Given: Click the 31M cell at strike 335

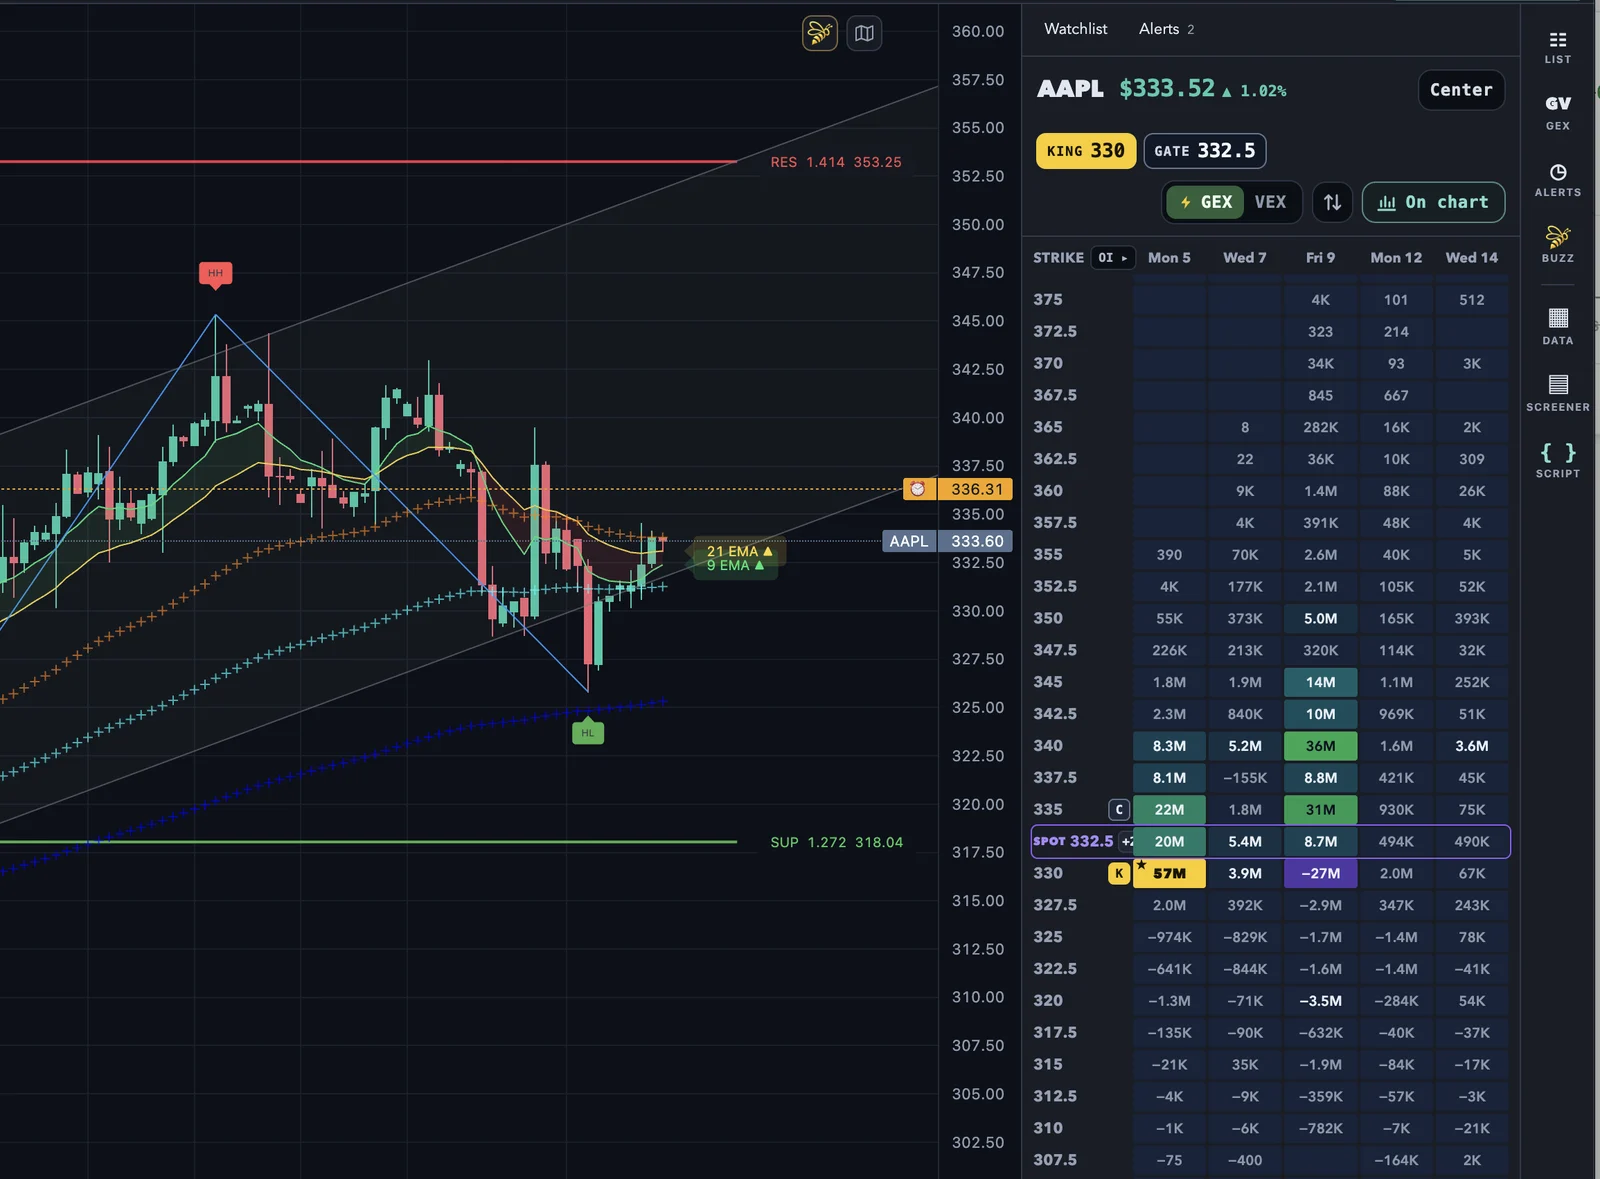Looking at the screenshot, I should pyautogui.click(x=1320, y=810).
